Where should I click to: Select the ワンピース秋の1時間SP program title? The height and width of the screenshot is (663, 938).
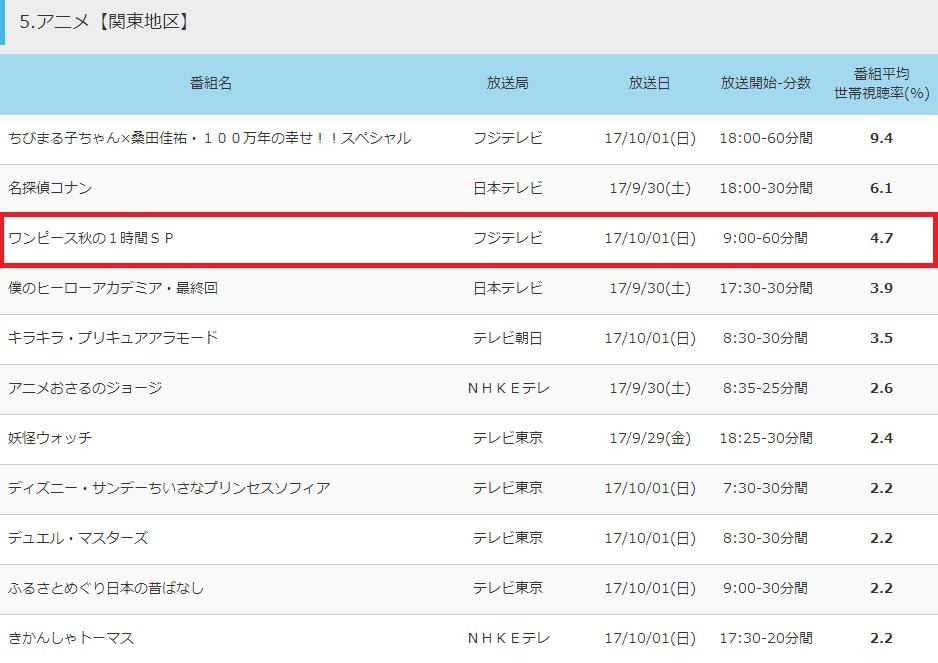click(x=91, y=238)
